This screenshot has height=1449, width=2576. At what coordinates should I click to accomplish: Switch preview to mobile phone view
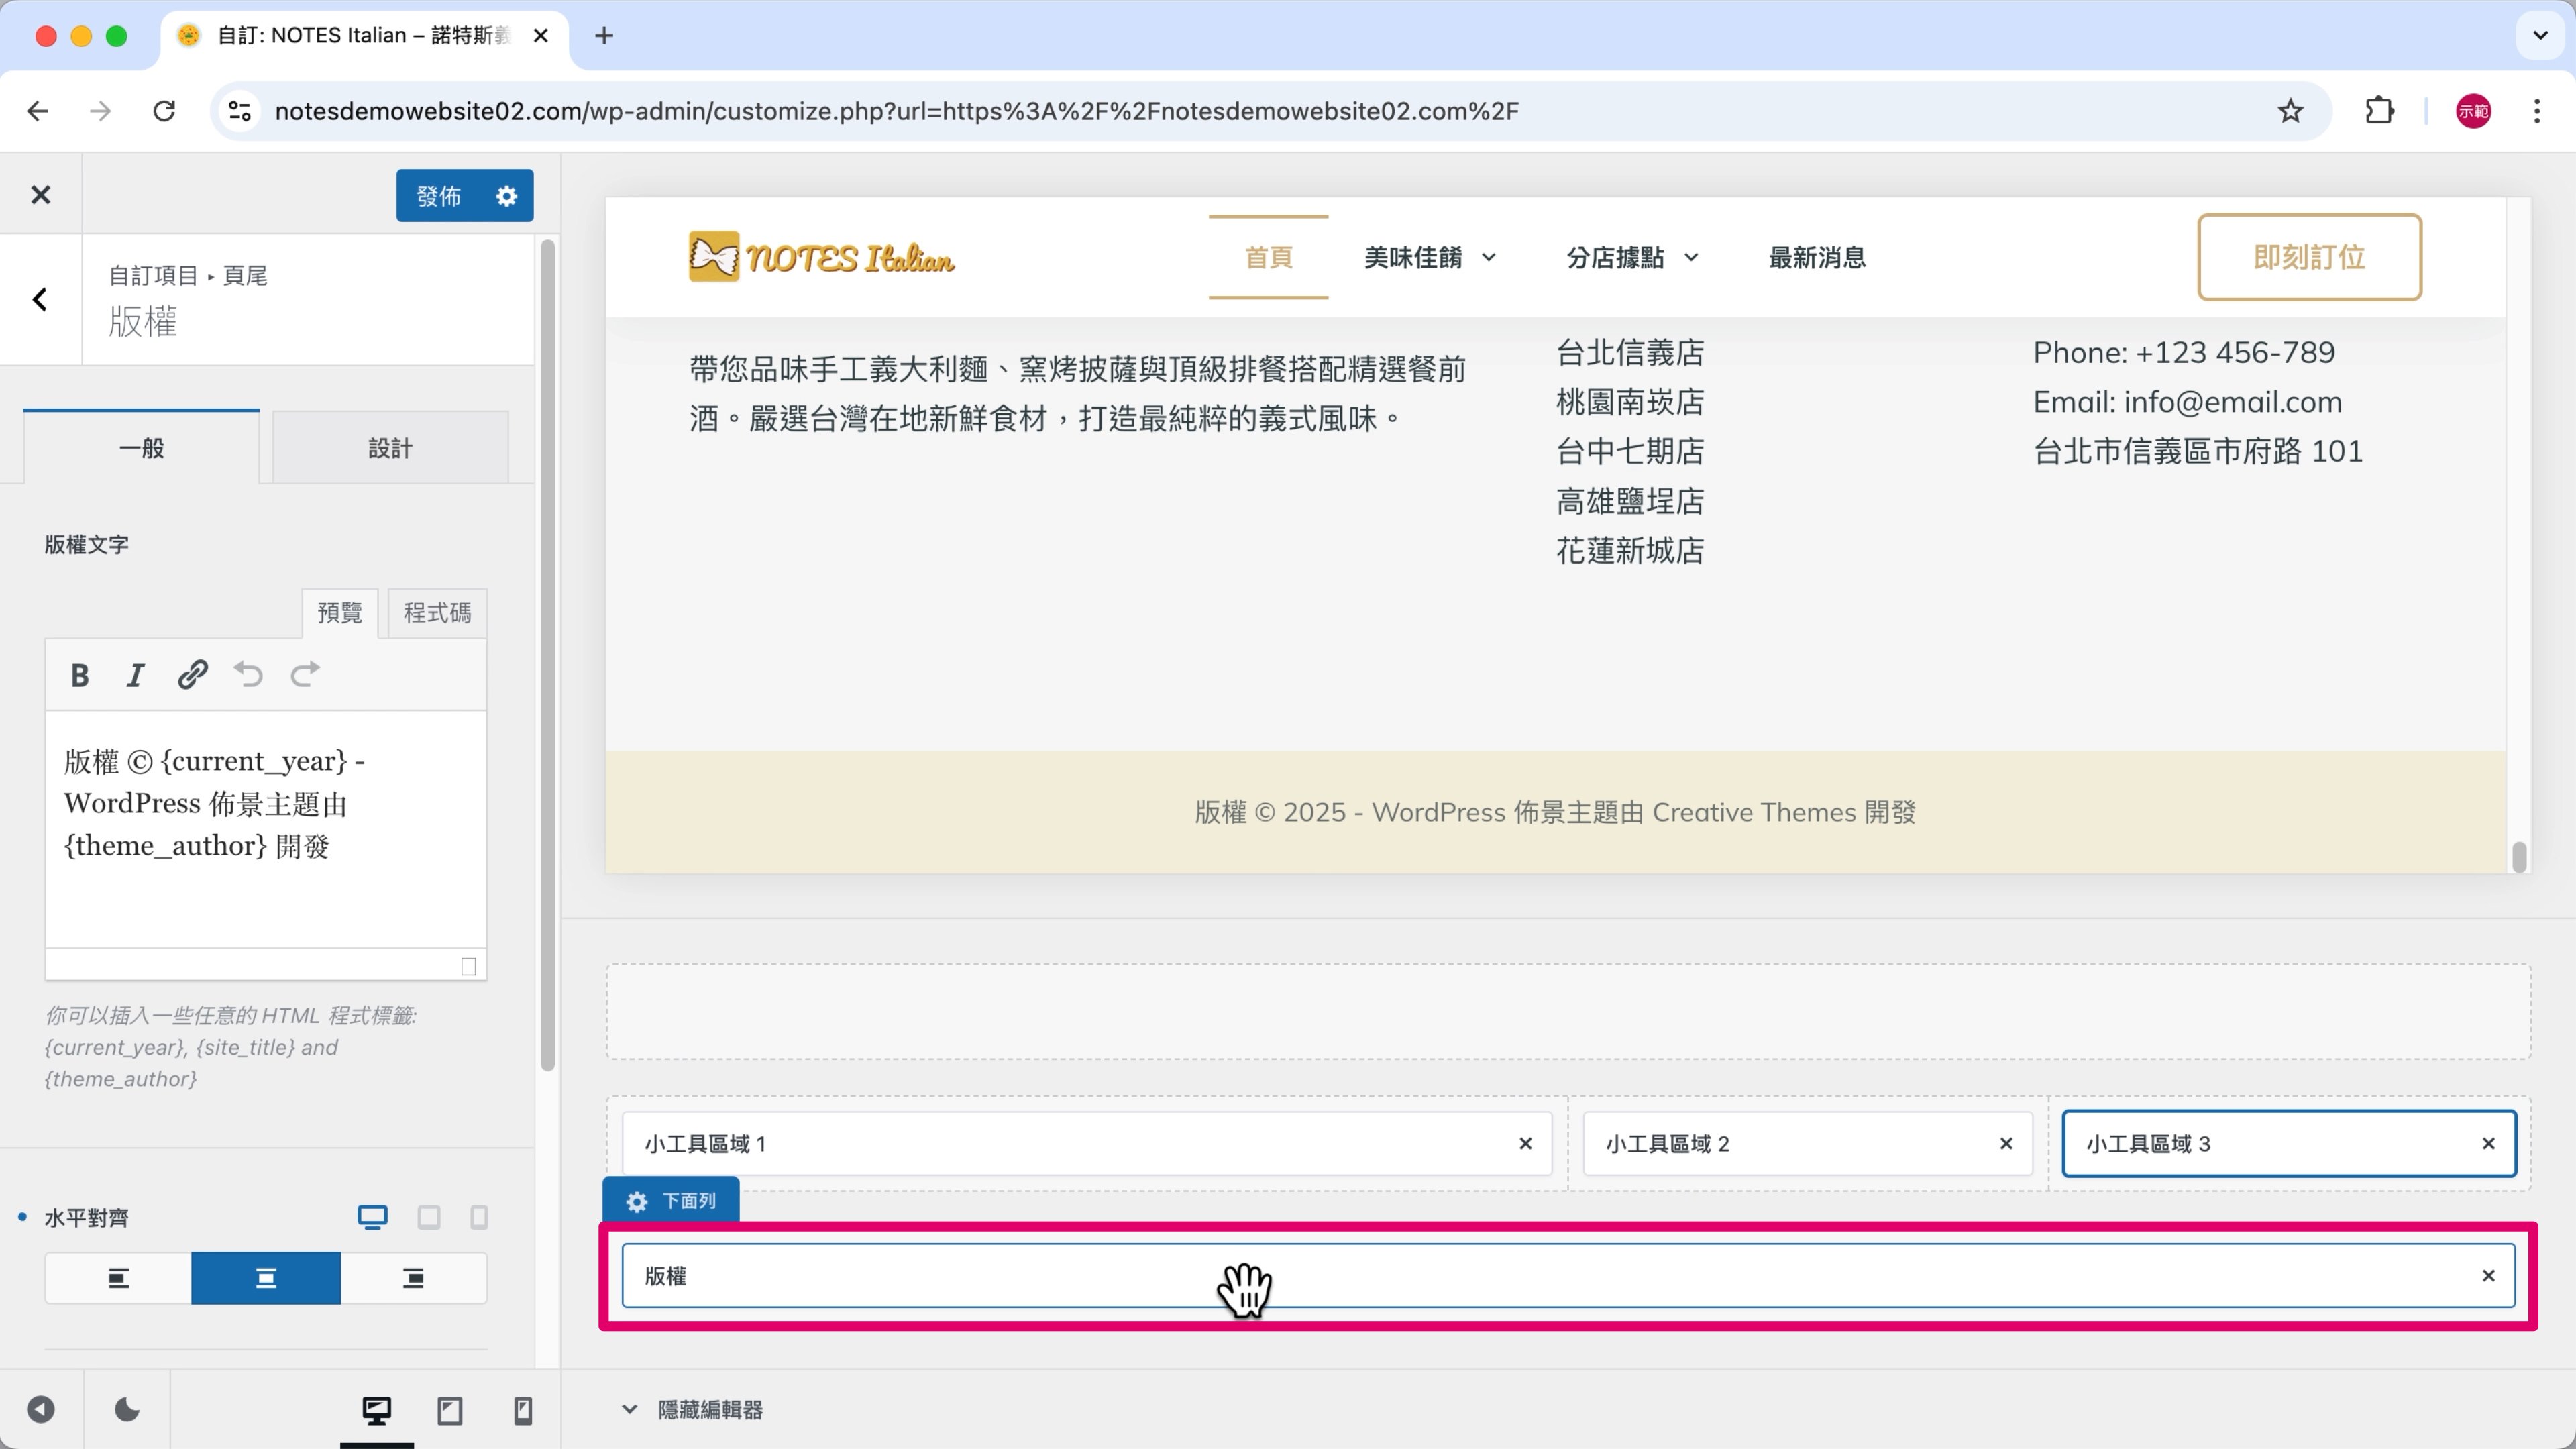[x=521, y=1410]
